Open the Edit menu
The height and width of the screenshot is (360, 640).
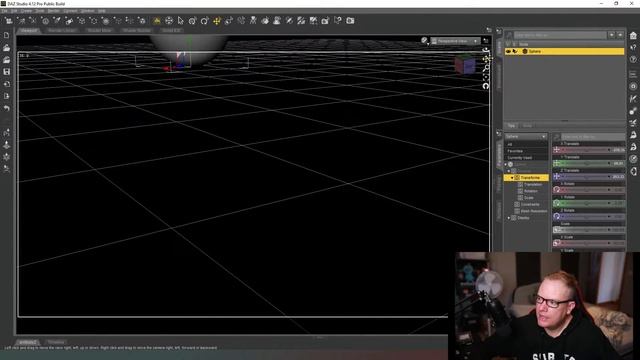14,11
